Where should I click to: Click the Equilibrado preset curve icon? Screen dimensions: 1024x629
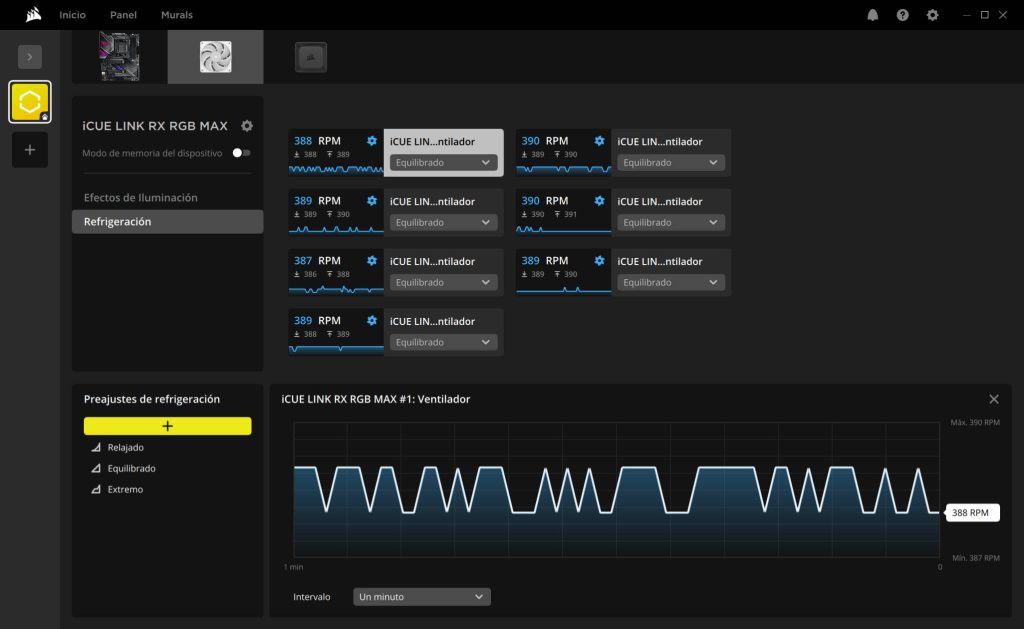click(x=96, y=468)
